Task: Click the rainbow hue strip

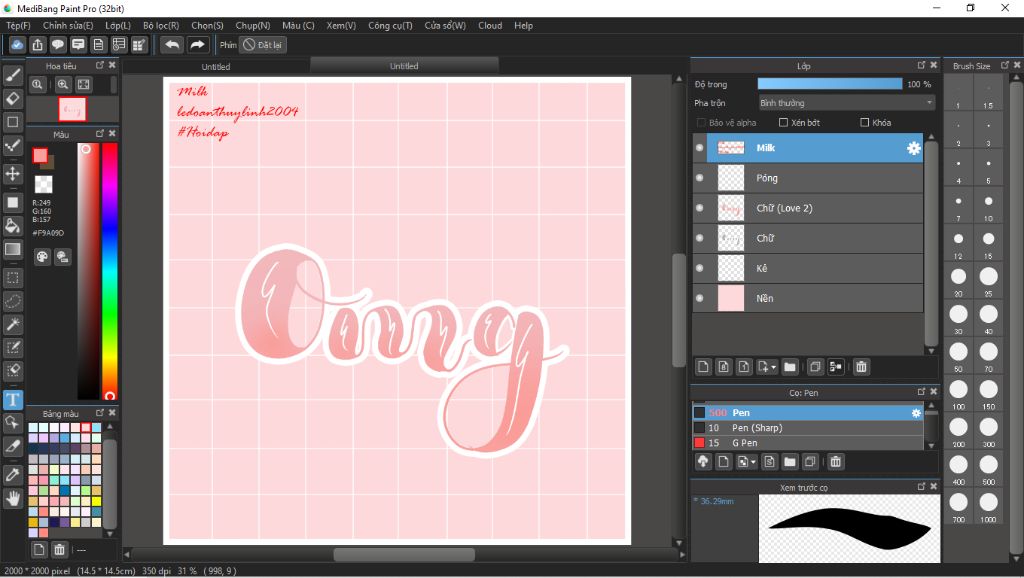Action: (110, 270)
